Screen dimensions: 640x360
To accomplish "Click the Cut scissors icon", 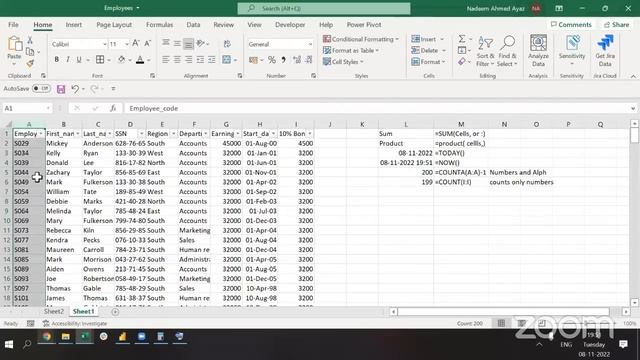I will pyautogui.click(x=30, y=40).
